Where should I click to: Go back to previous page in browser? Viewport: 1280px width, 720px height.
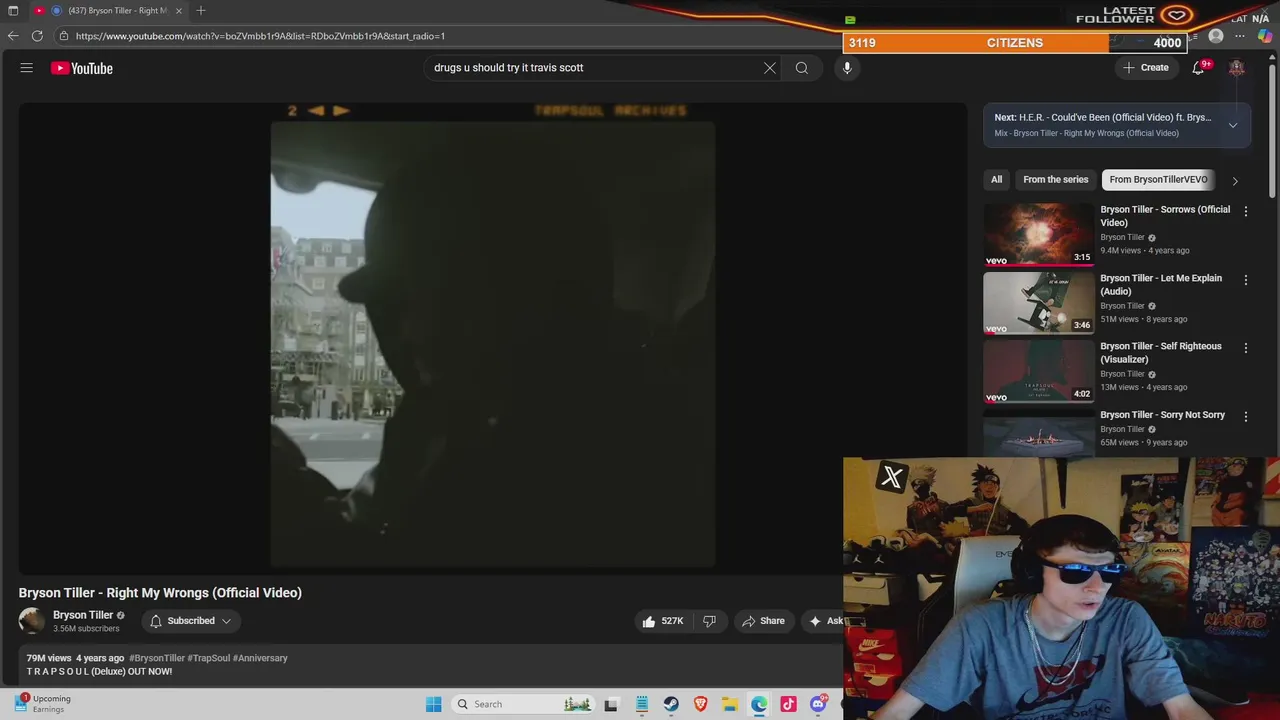click(x=13, y=36)
